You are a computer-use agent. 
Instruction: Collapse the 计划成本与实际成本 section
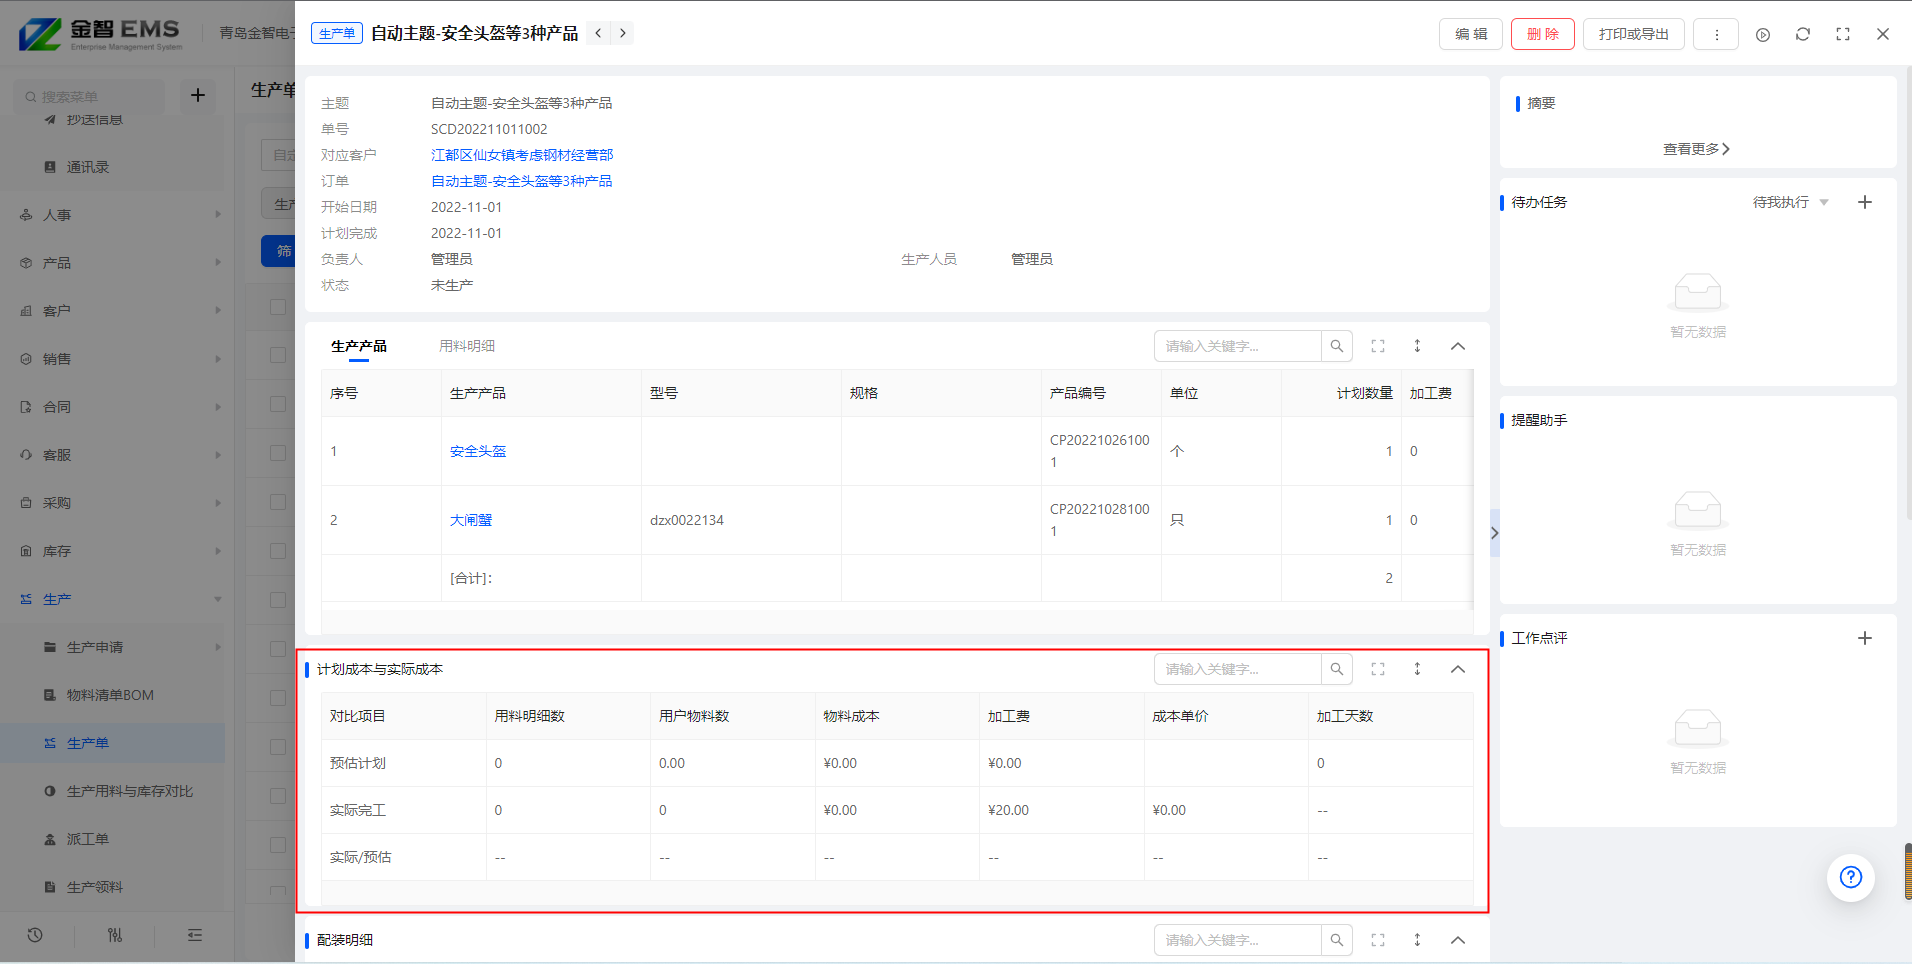coord(1457,669)
